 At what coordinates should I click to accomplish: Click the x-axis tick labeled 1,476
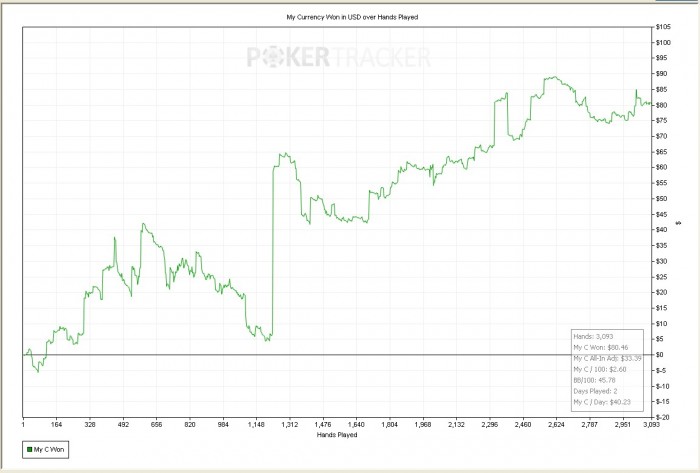click(323, 424)
